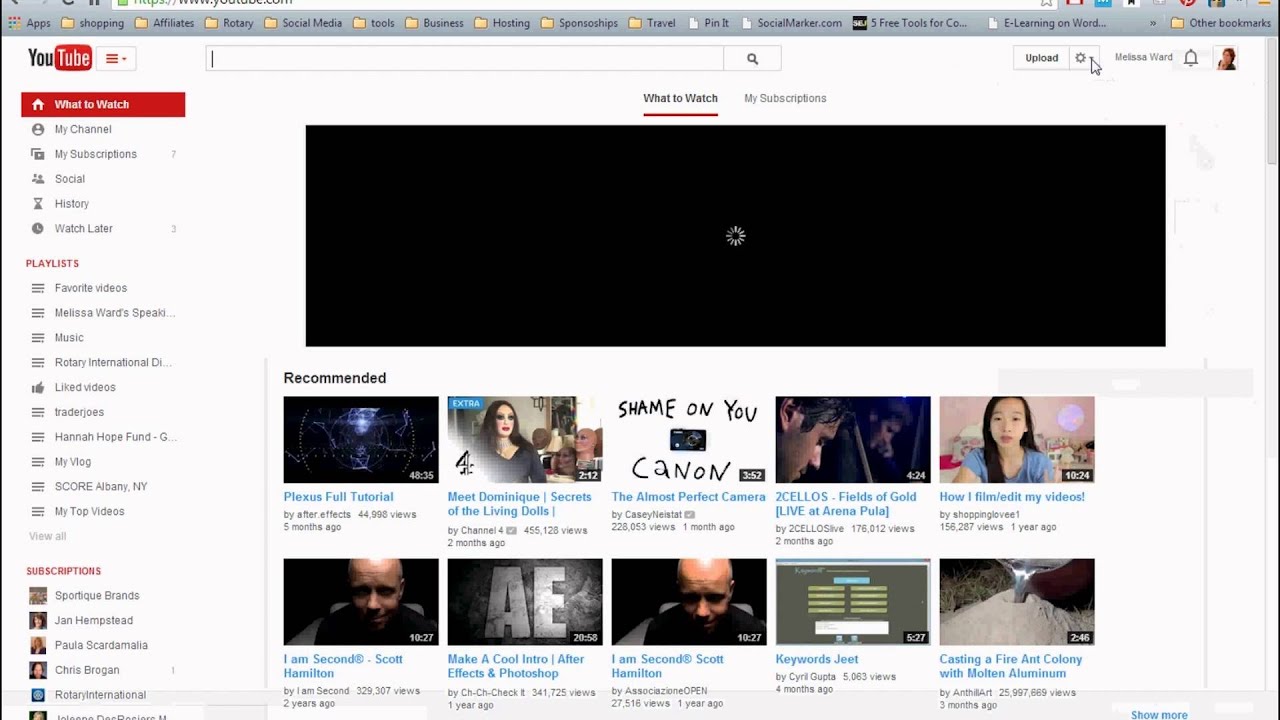Screen dimensions: 1280x720
Task: Open the PLAYLISTS heading link
Action: tap(52, 264)
